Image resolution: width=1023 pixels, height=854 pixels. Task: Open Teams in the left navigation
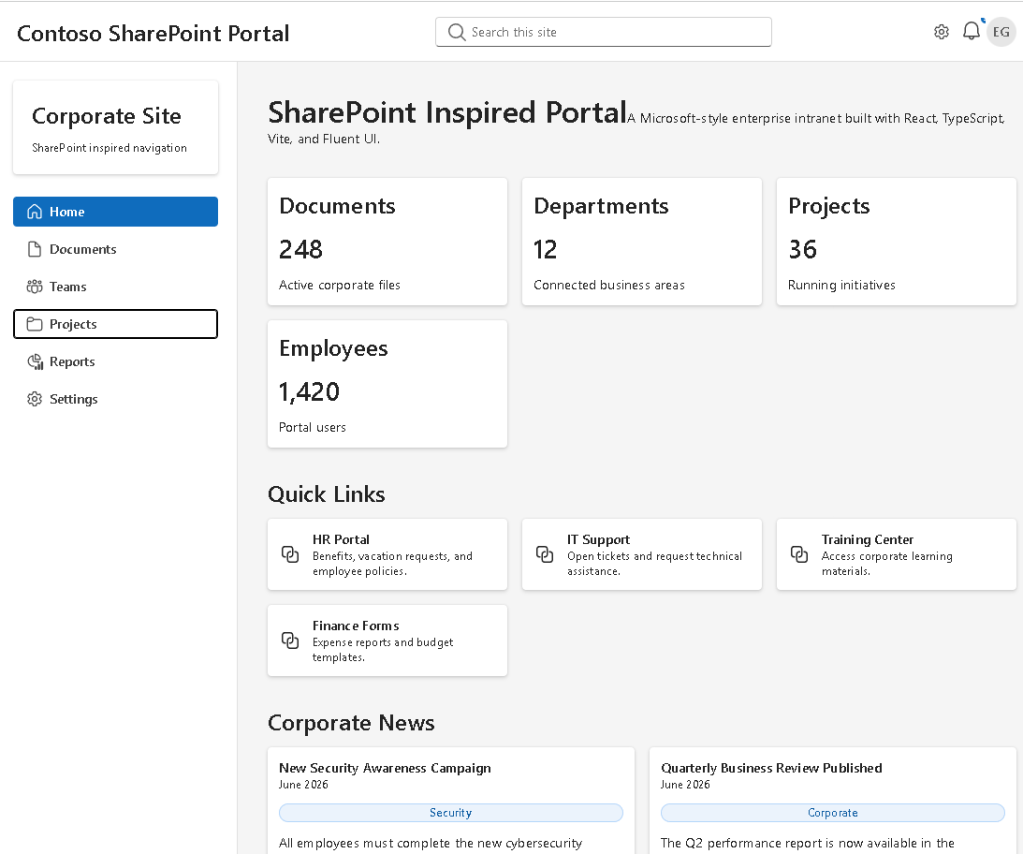coord(115,286)
